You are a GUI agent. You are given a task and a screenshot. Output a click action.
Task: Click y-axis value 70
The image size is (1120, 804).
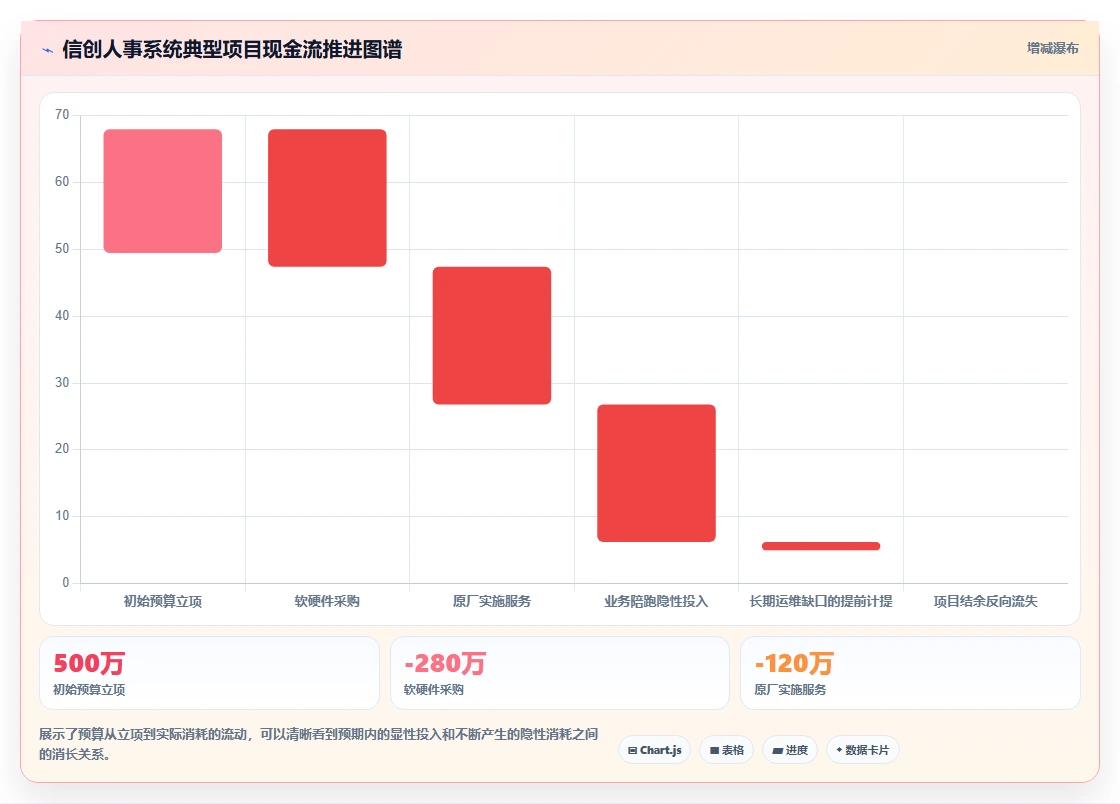(x=62, y=115)
